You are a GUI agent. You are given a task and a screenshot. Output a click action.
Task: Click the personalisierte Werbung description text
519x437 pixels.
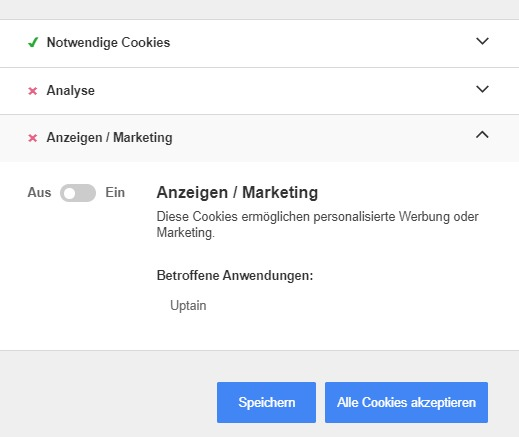point(317,225)
